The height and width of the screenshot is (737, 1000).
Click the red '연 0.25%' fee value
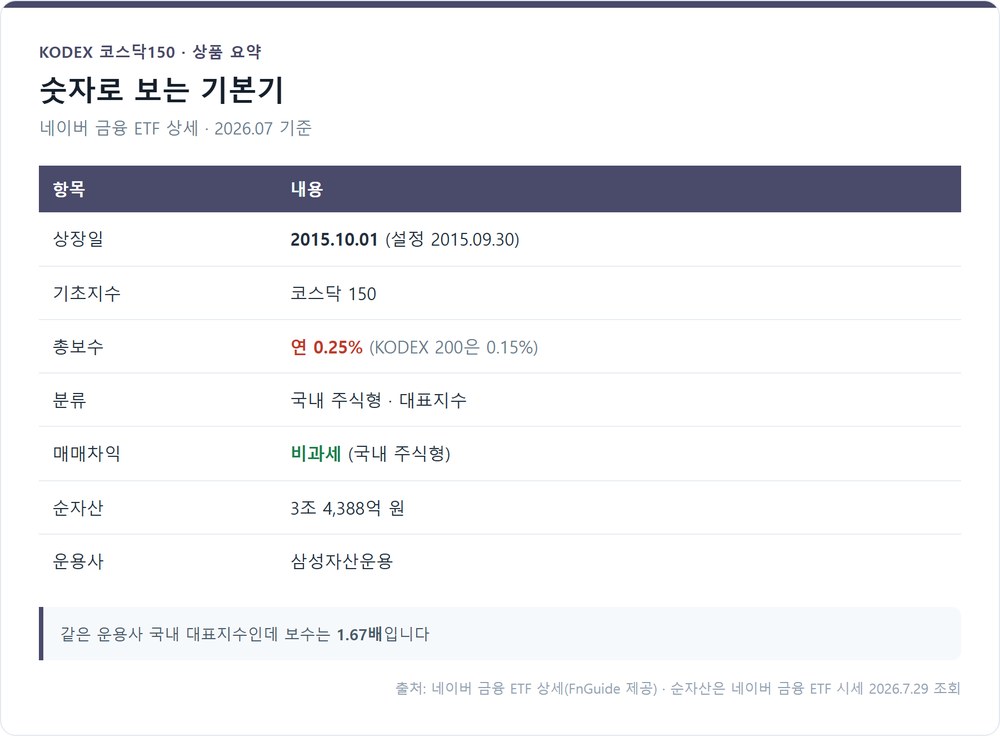[327, 347]
